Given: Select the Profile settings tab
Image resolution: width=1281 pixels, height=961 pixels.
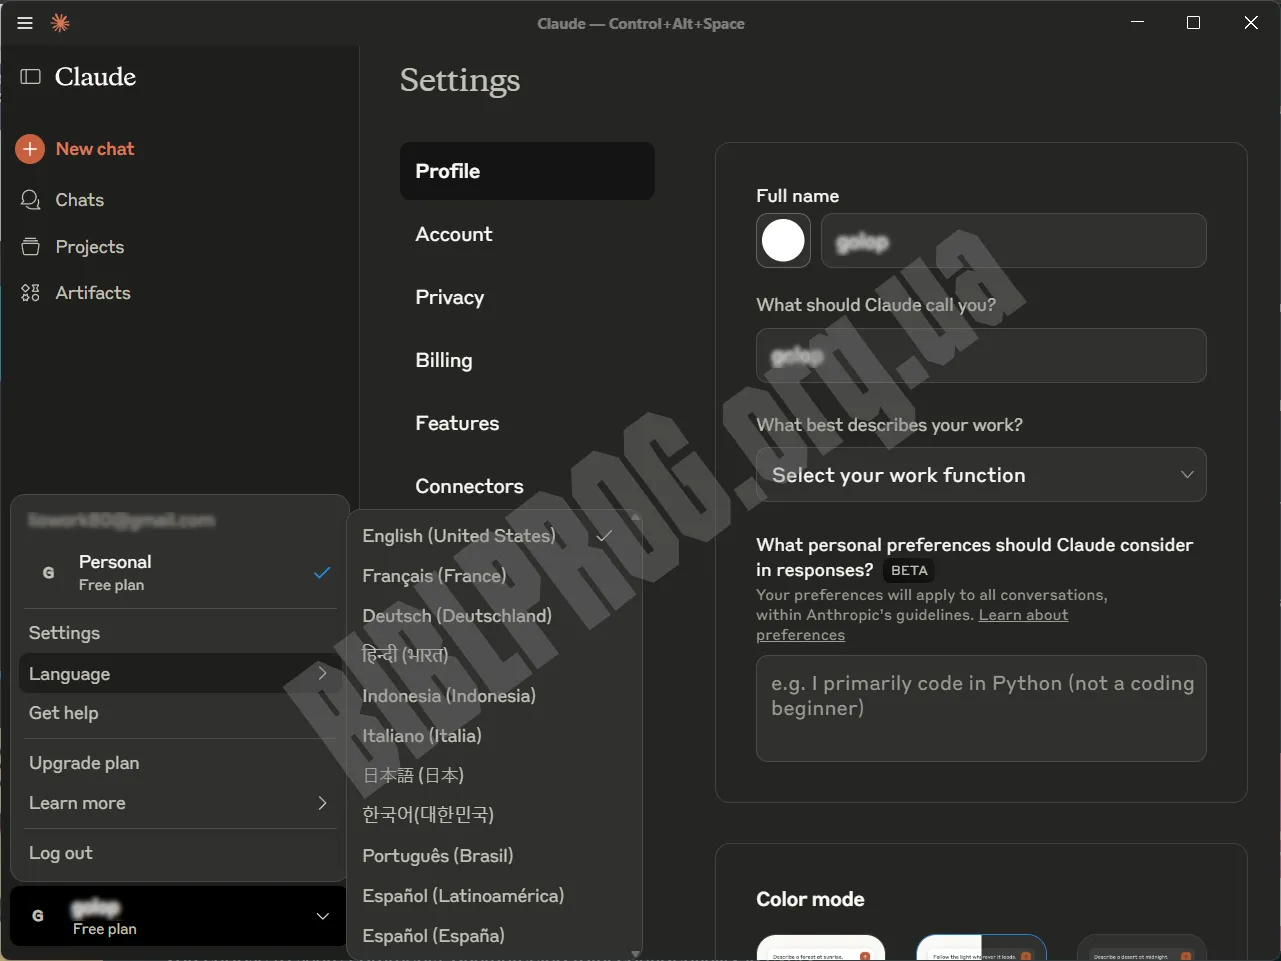Looking at the screenshot, I should (x=527, y=171).
